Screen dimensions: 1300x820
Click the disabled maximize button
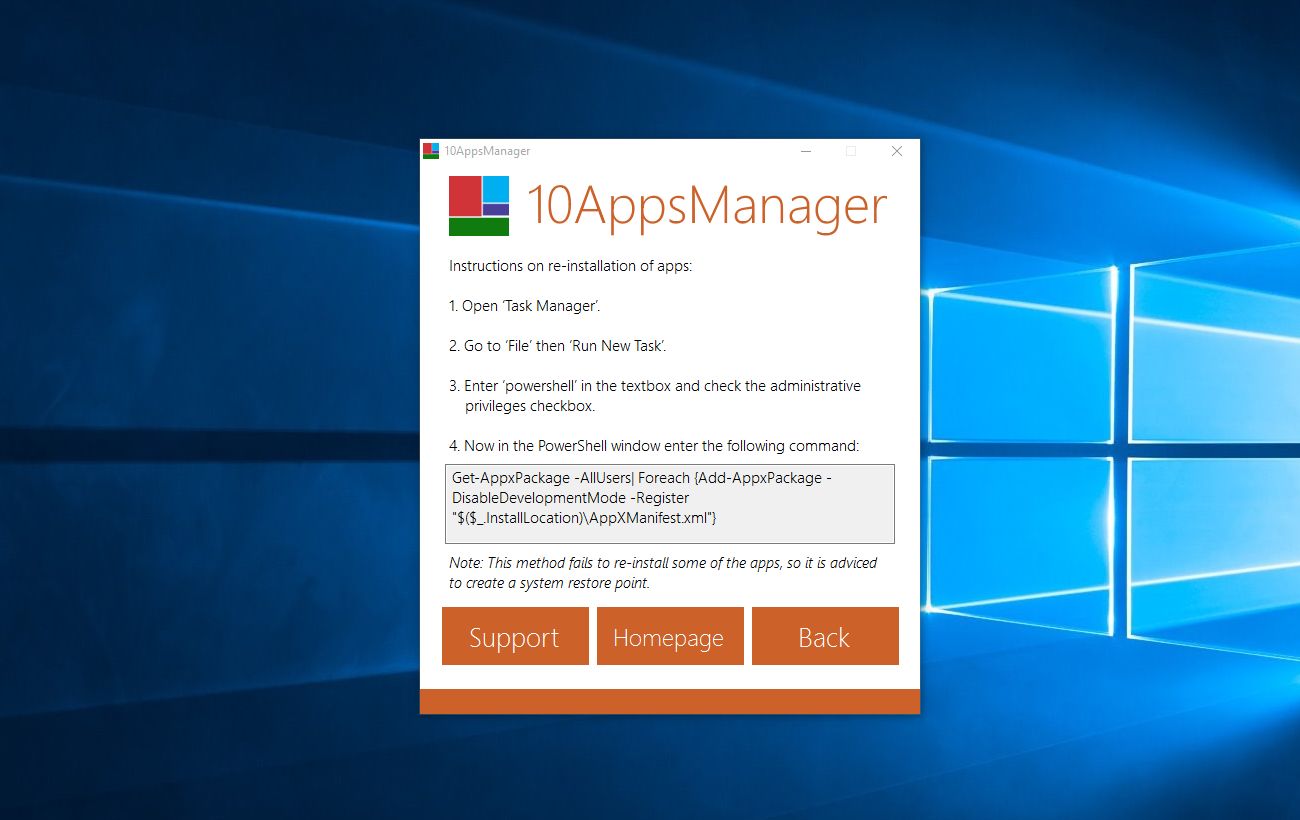click(x=851, y=151)
